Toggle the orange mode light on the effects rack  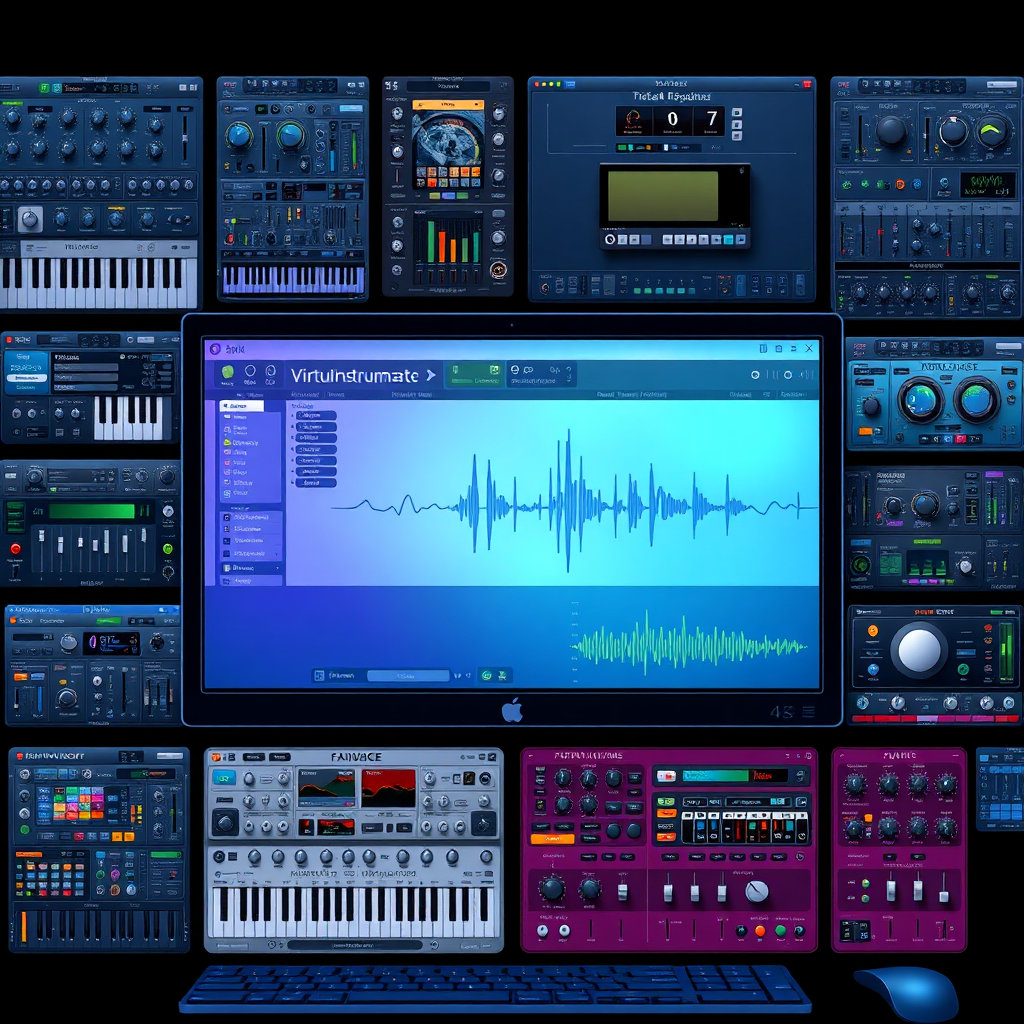click(873, 630)
